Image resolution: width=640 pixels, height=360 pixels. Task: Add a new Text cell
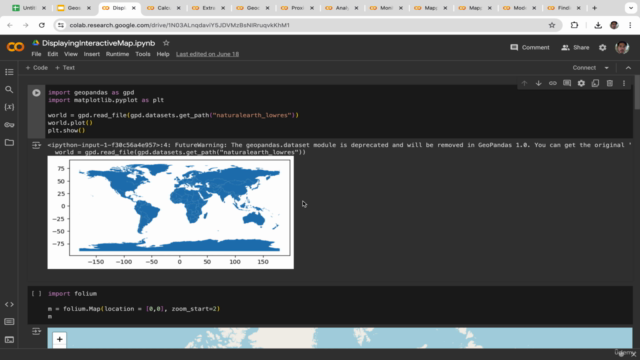click(x=65, y=68)
